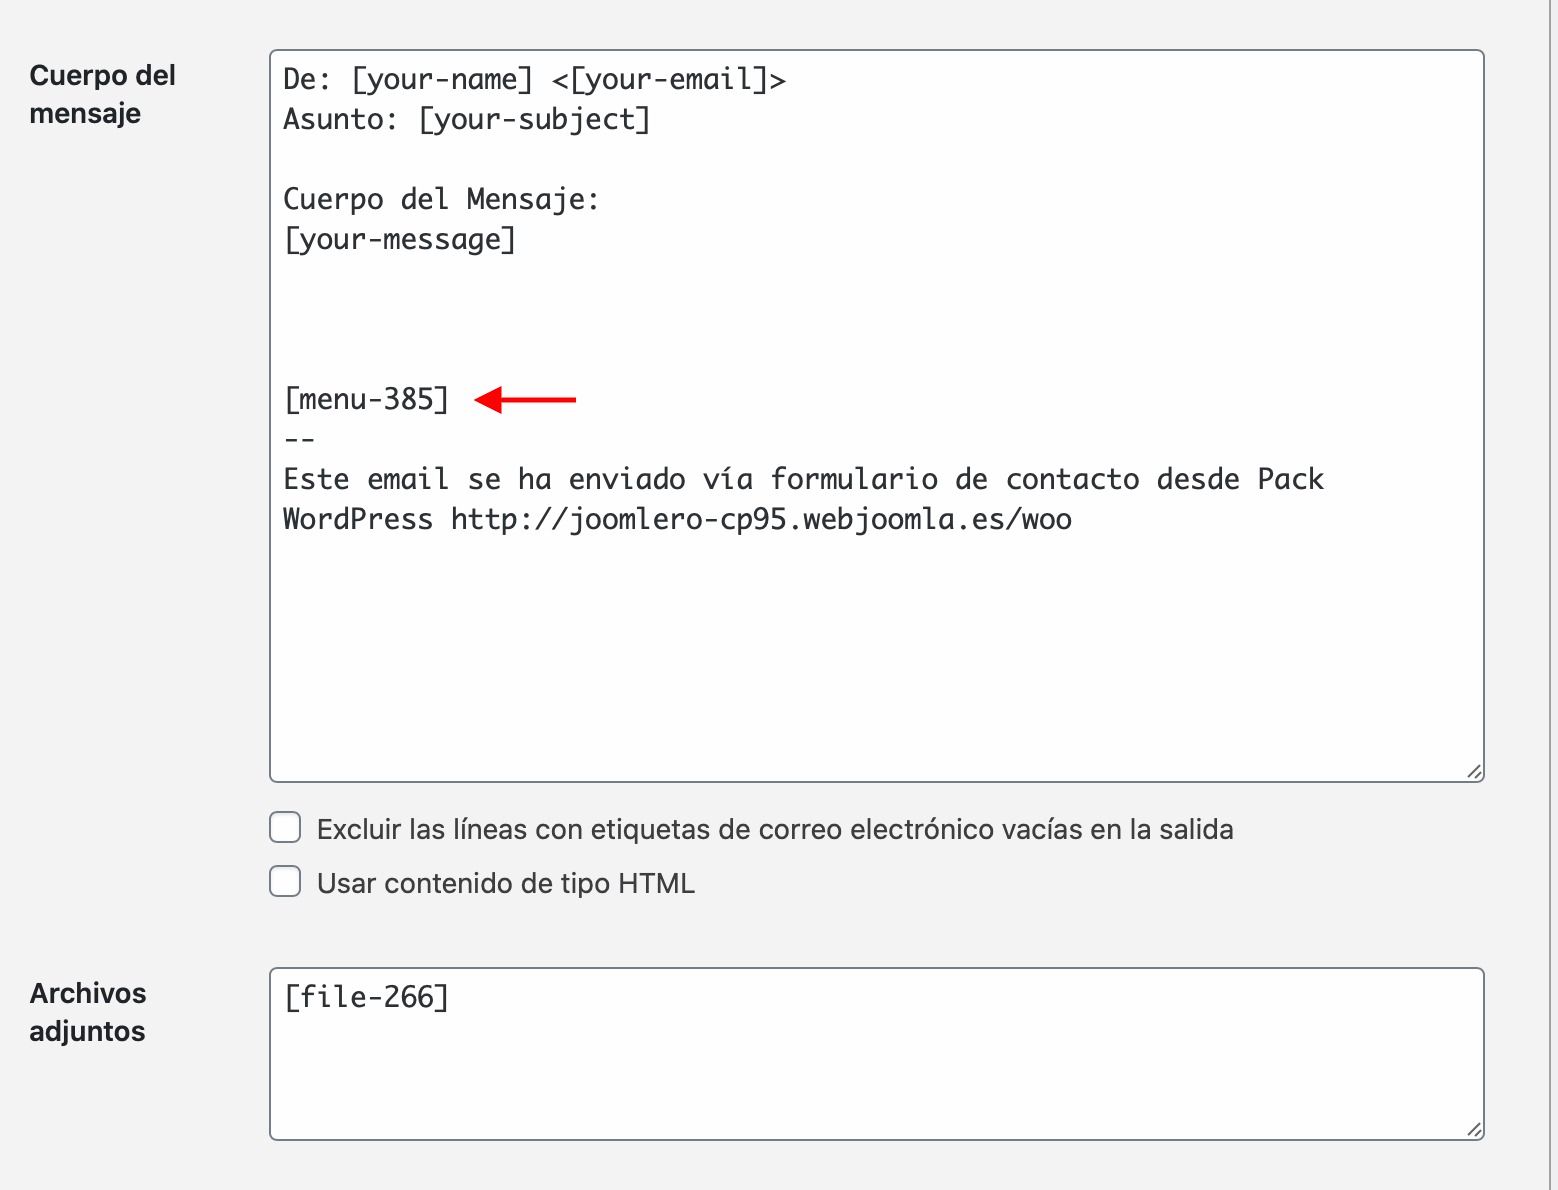
Task: Click inside the Cuerpo del mensaje textarea
Action: (876, 416)
